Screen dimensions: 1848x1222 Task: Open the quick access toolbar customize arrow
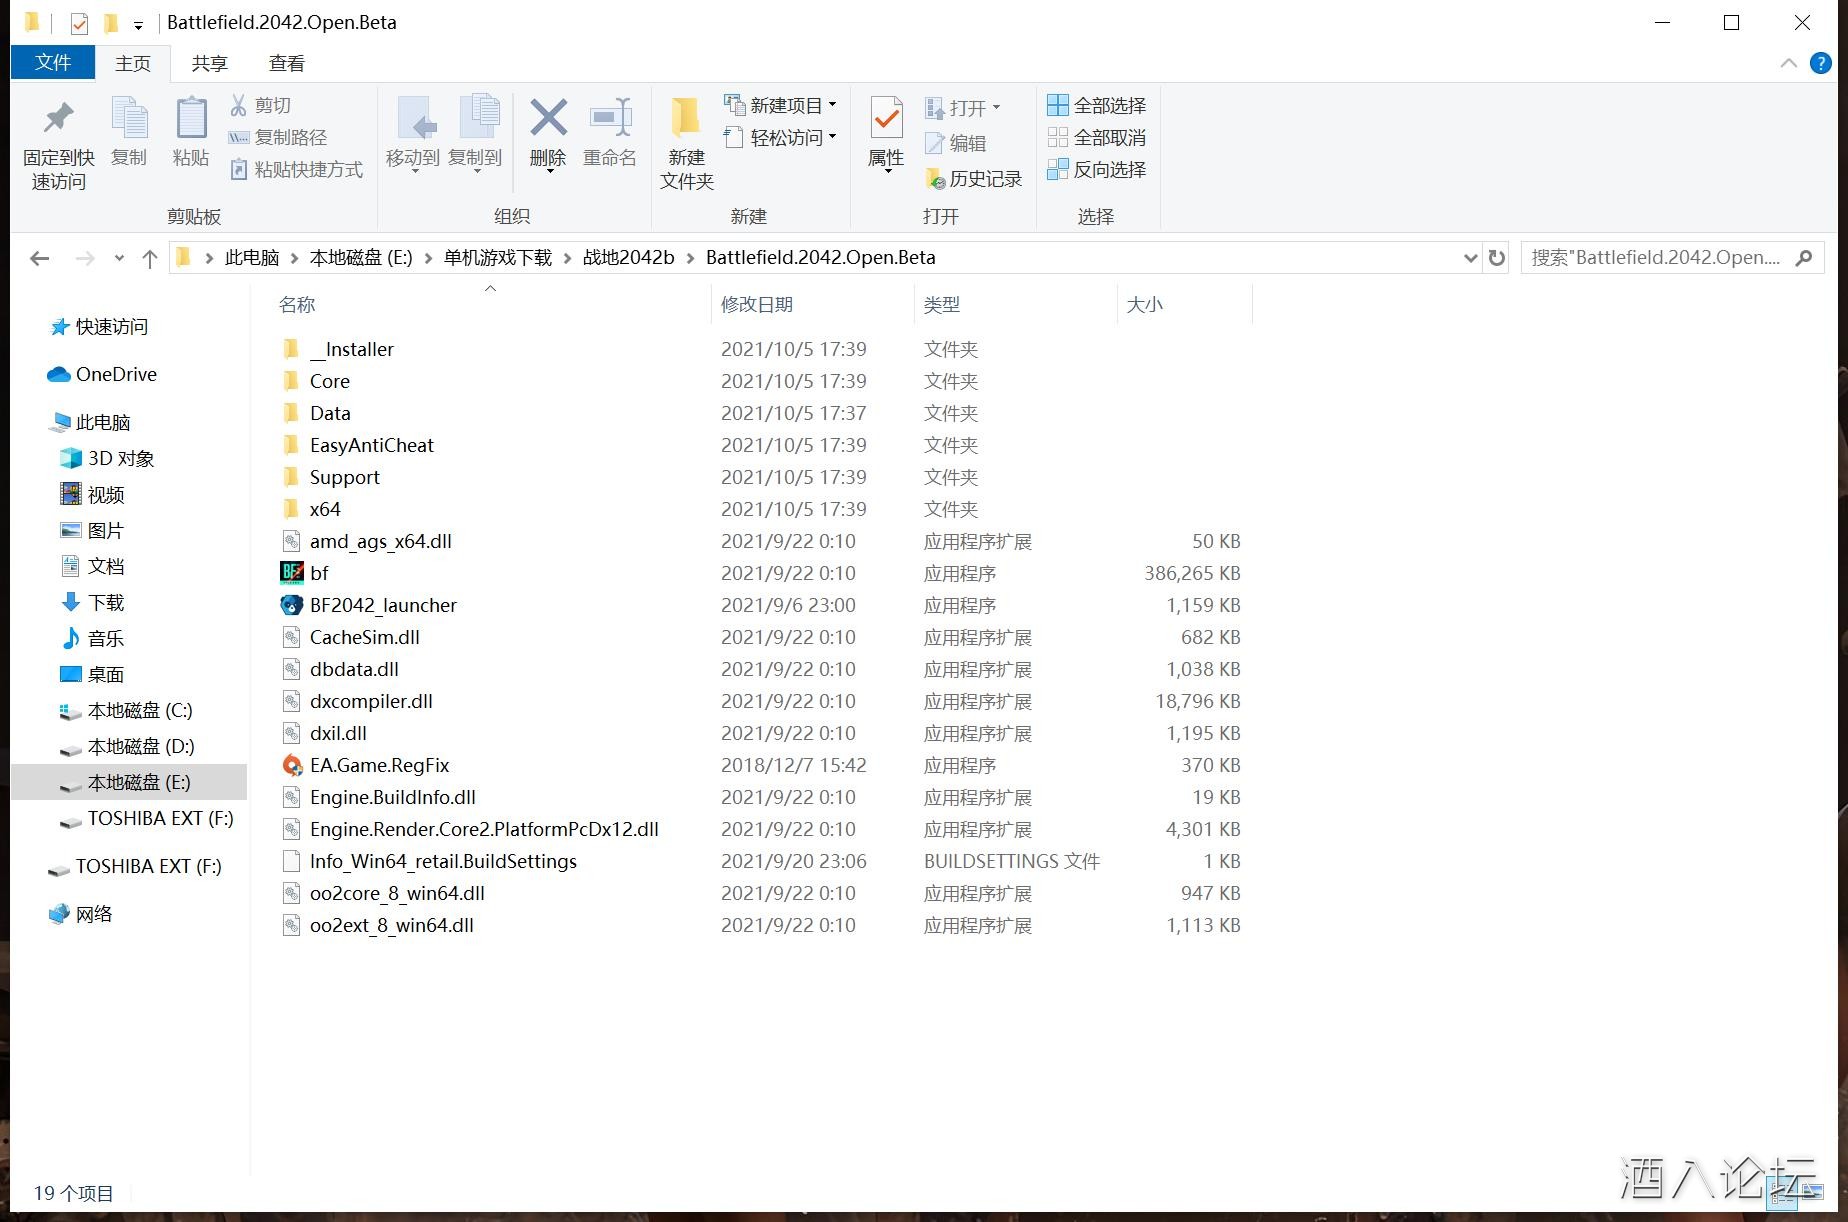pyautogui.click(x=138, y=24)
